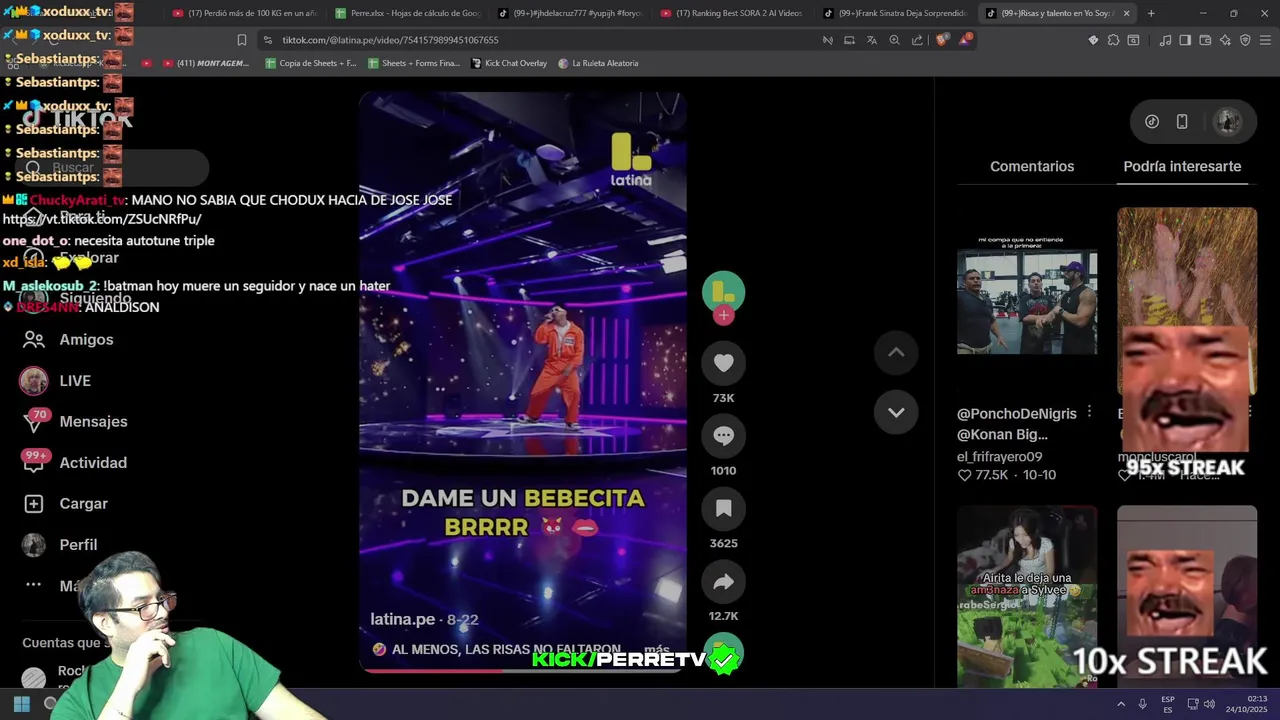Share the video using arrow icon
The height and width of the screenshot is (720, 1280).
[x=723, y=582]
